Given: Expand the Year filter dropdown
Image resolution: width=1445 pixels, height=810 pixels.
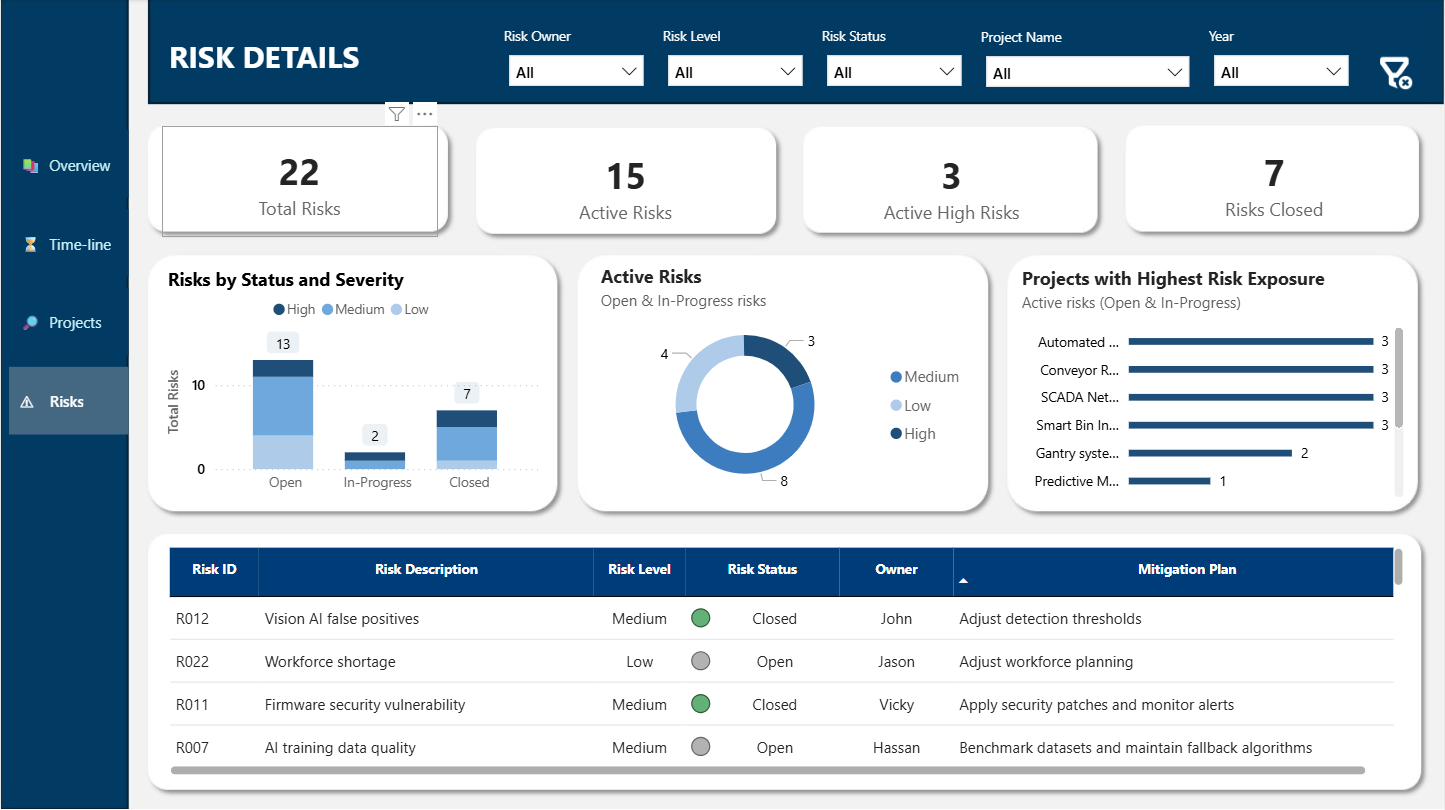Looking at the screenshot, I should point(1280,72).
